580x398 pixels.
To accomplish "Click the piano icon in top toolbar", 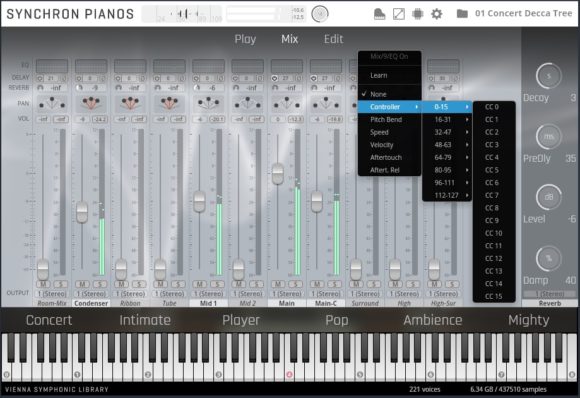I will pos(380,14).
